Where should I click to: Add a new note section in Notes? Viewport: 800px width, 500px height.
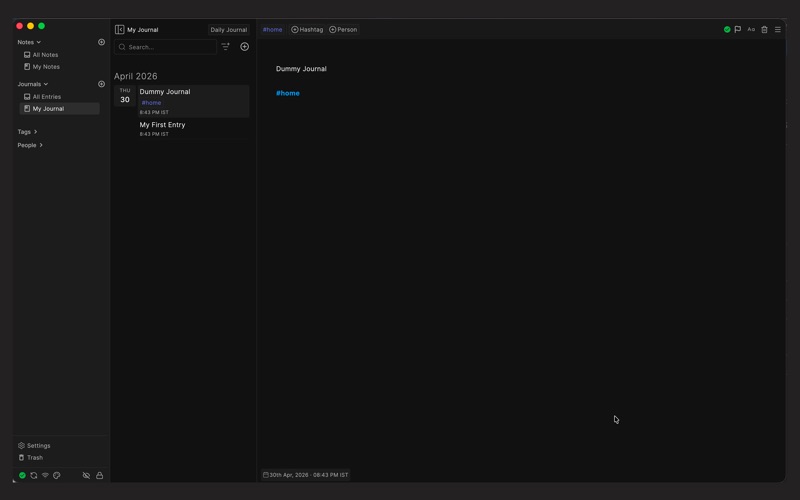tap(102, 42)
